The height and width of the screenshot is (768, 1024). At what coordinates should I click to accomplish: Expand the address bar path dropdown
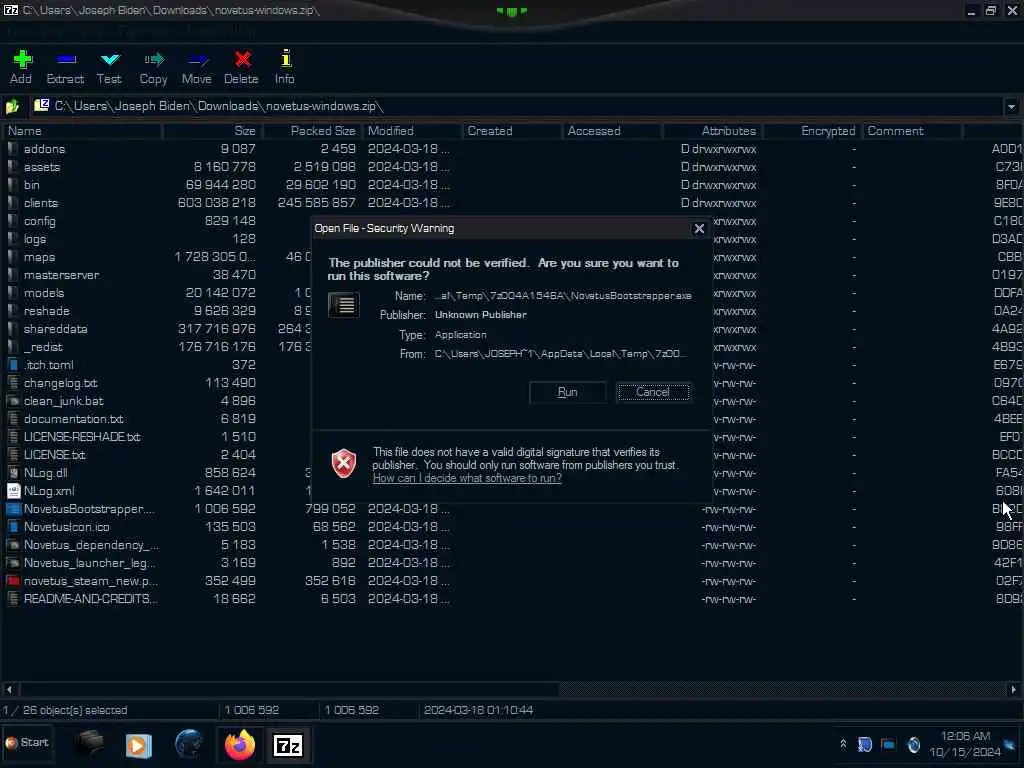click(x=1011, y=106)
